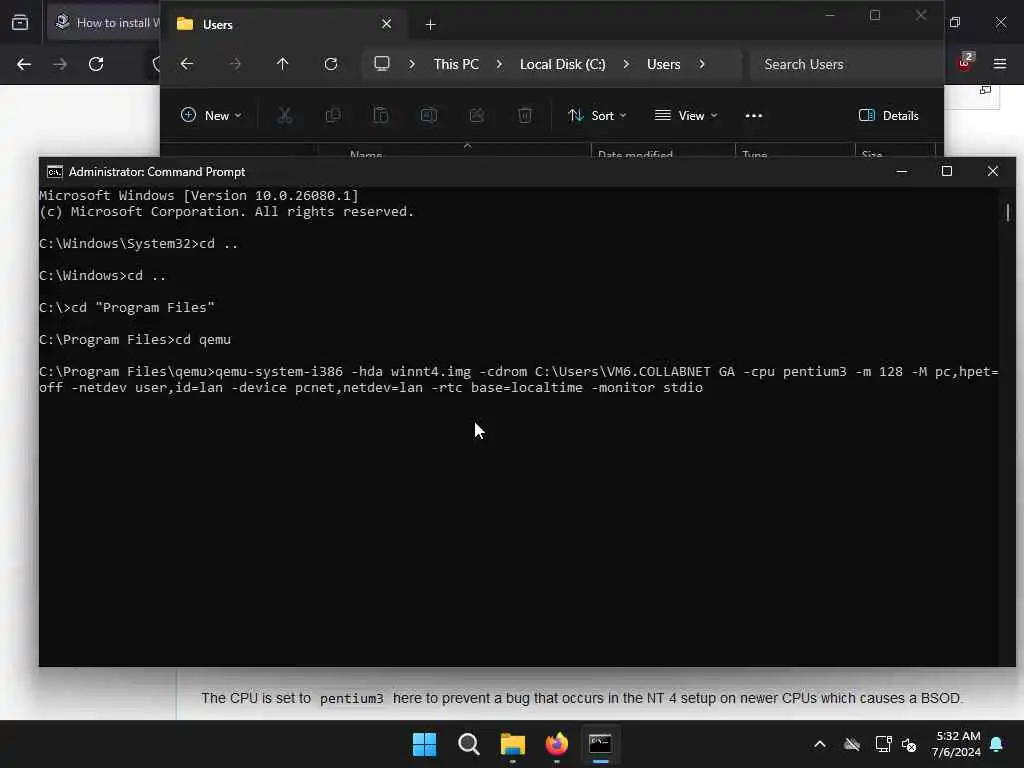Viewport: 1024px width, 768px height.
Task: Click the cloud sync tray icon
Action: point(852,744)
